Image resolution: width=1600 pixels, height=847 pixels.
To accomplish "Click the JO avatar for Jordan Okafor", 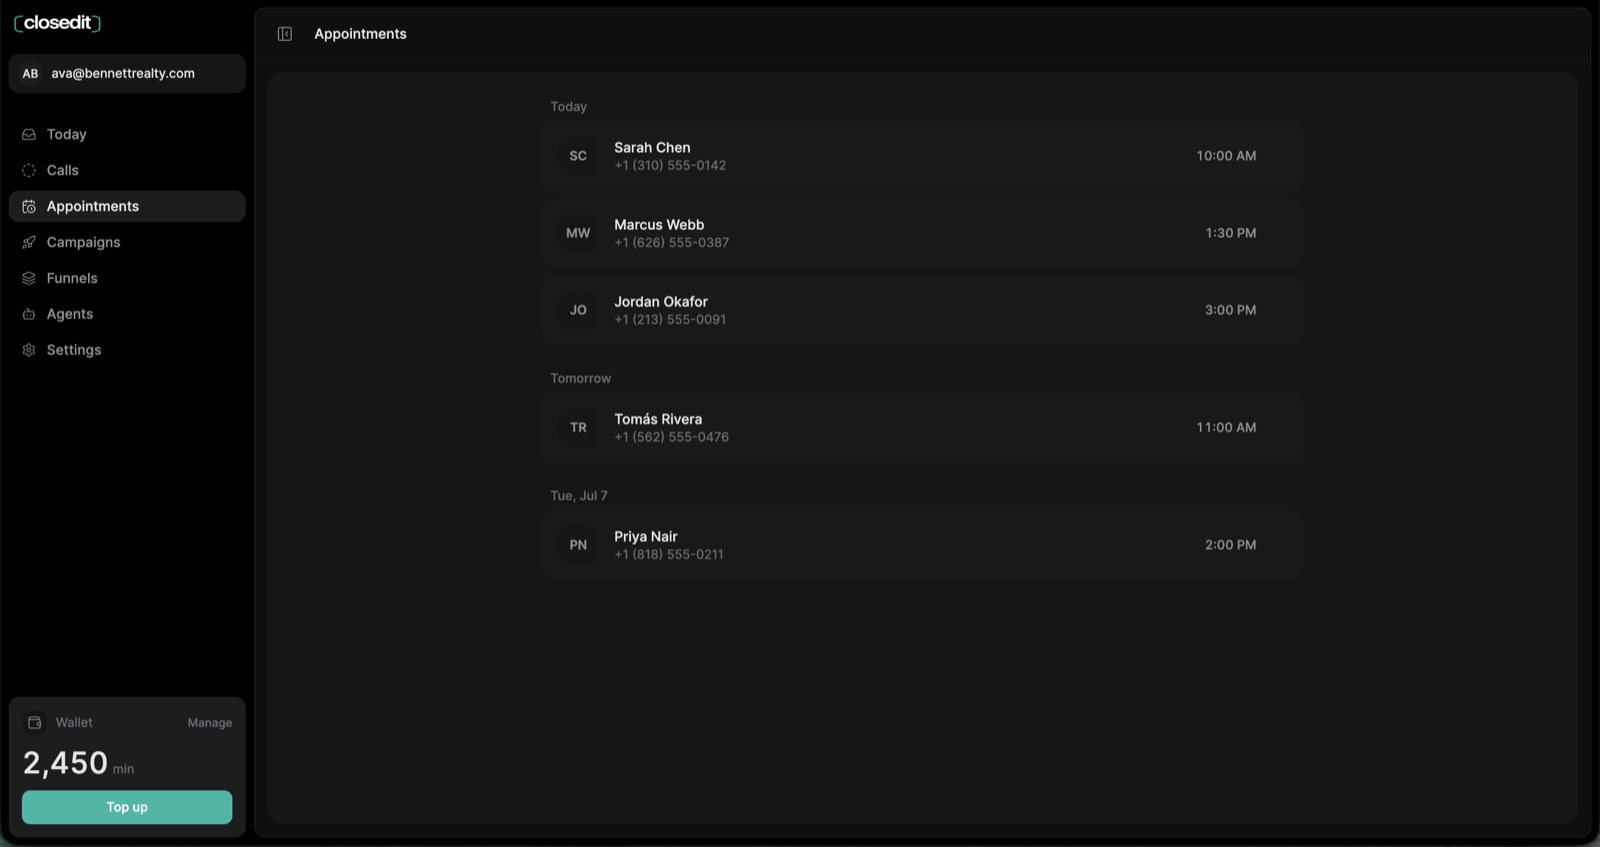I will click(578, 310).
